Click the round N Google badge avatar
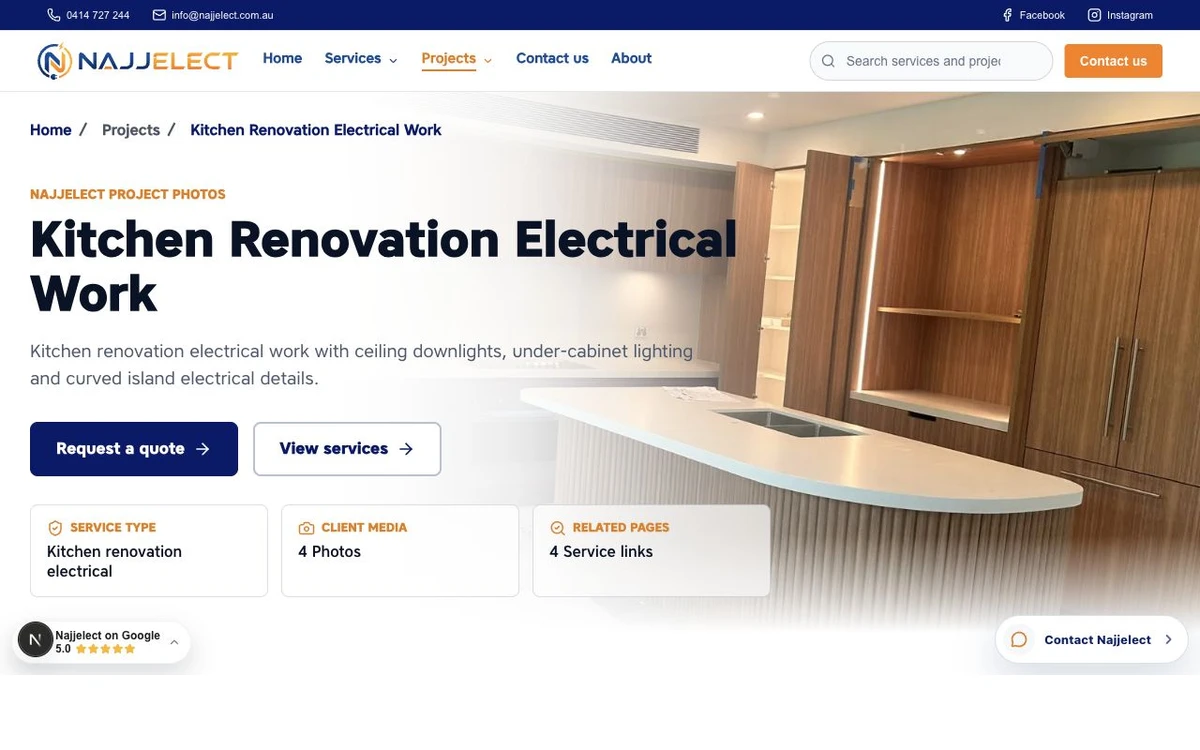The image size is (1200, 750). coord(35,640)
